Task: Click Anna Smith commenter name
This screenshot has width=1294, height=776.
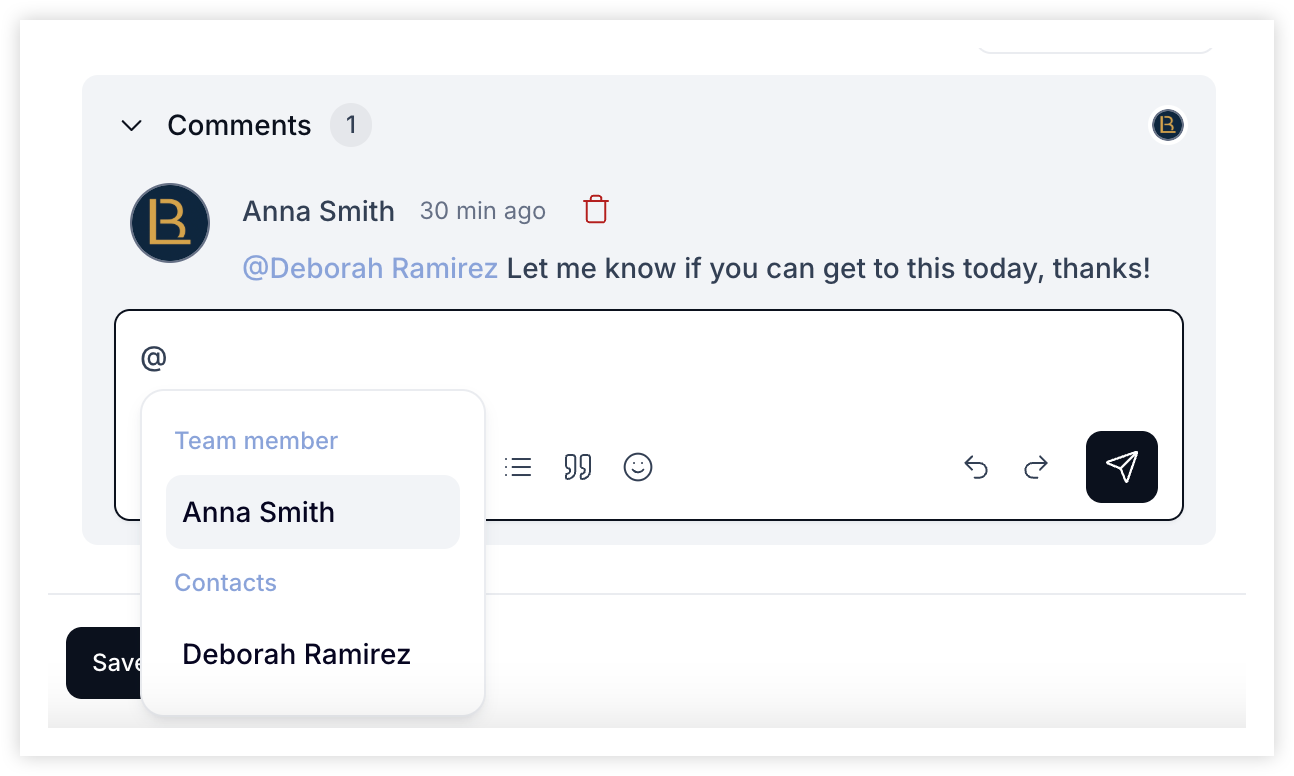Action: point(319,211)
